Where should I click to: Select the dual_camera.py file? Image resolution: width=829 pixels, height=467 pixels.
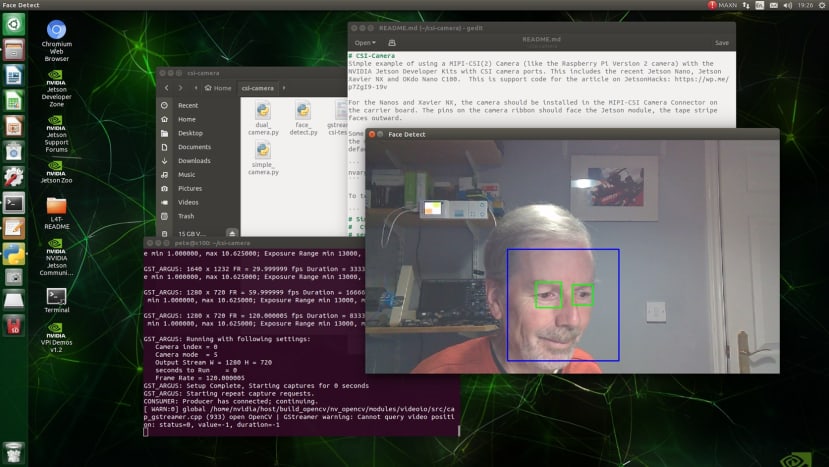[x=263, y=118]
